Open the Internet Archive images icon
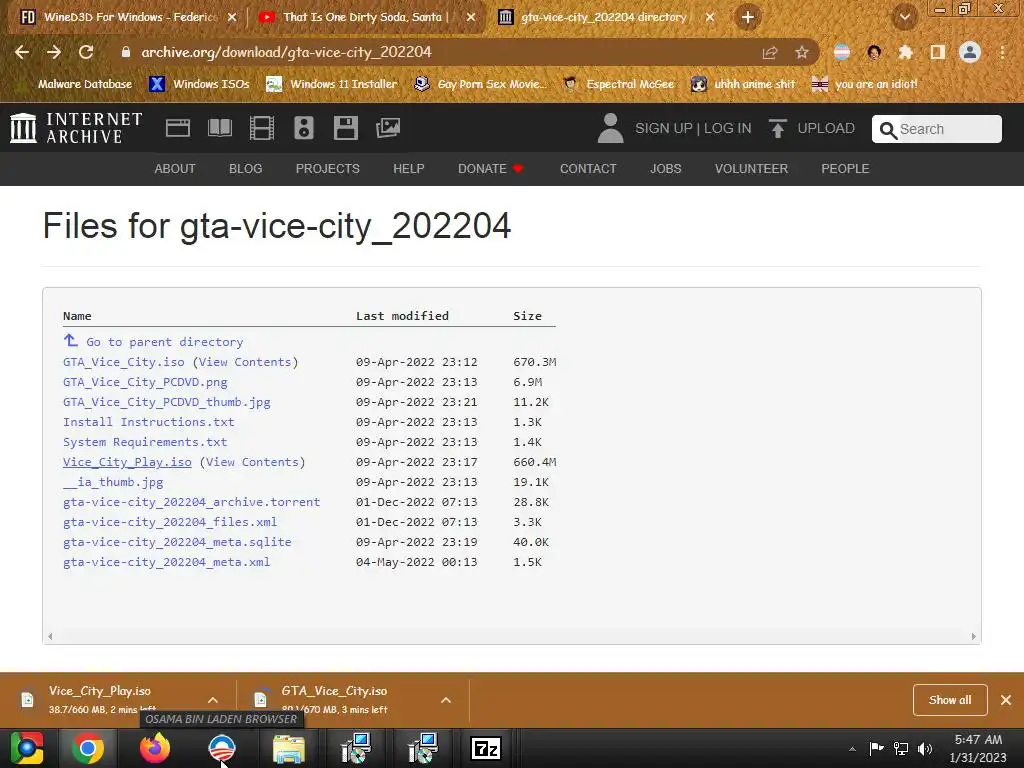Screen dimensions: 1024x768 [388, 128]
